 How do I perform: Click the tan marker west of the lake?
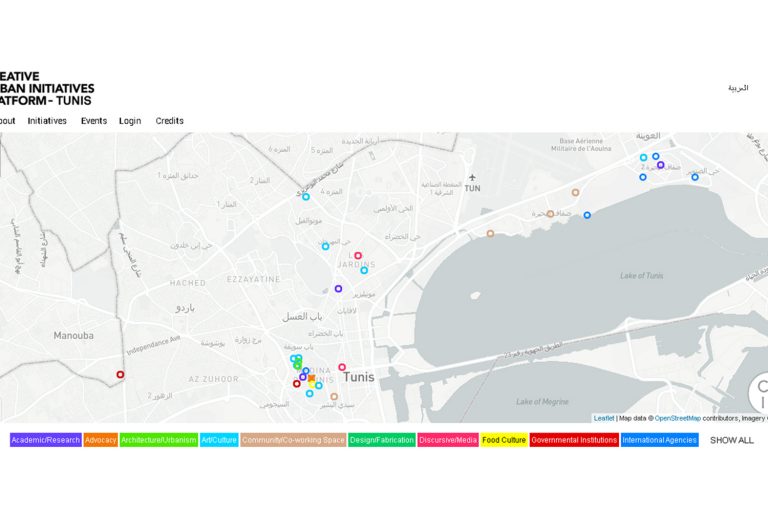(490, 233)
